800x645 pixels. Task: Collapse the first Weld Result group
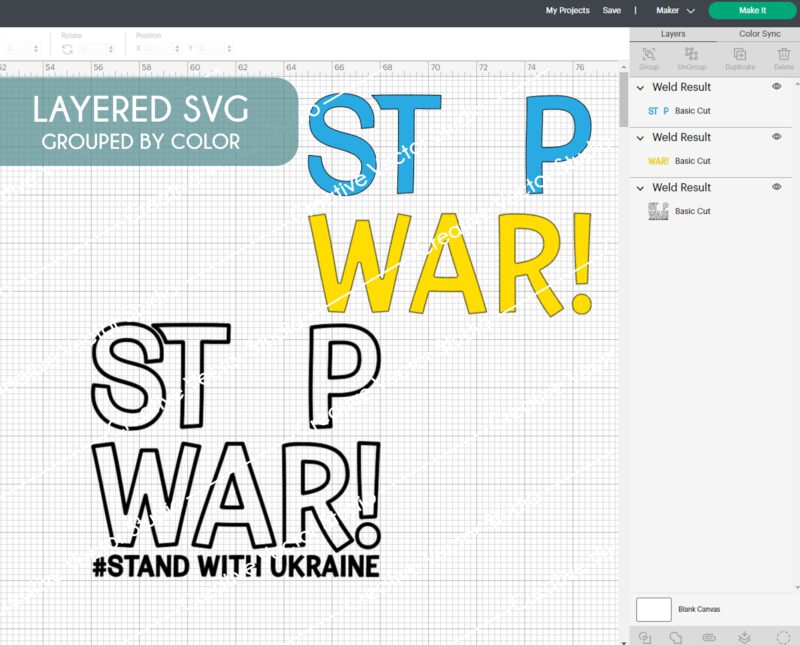(x=640, y=88)
